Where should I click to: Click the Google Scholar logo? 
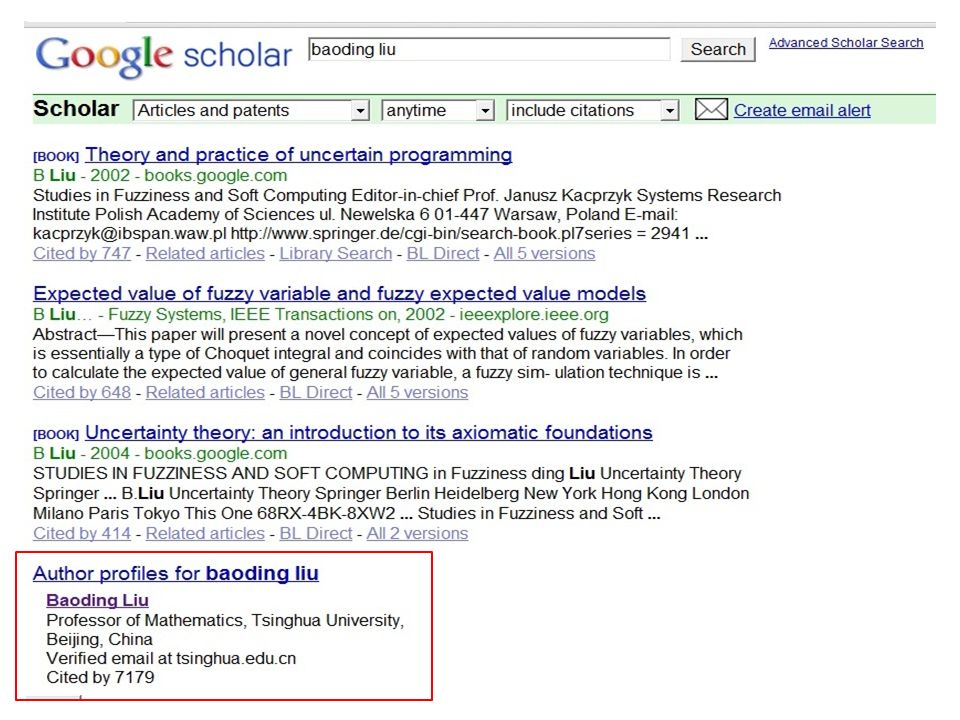(x=163, y=55)
